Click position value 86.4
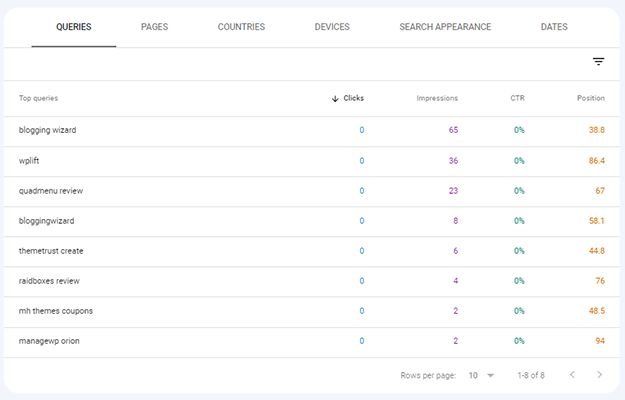This screenshot has height=400, width=625. point(597,161)
